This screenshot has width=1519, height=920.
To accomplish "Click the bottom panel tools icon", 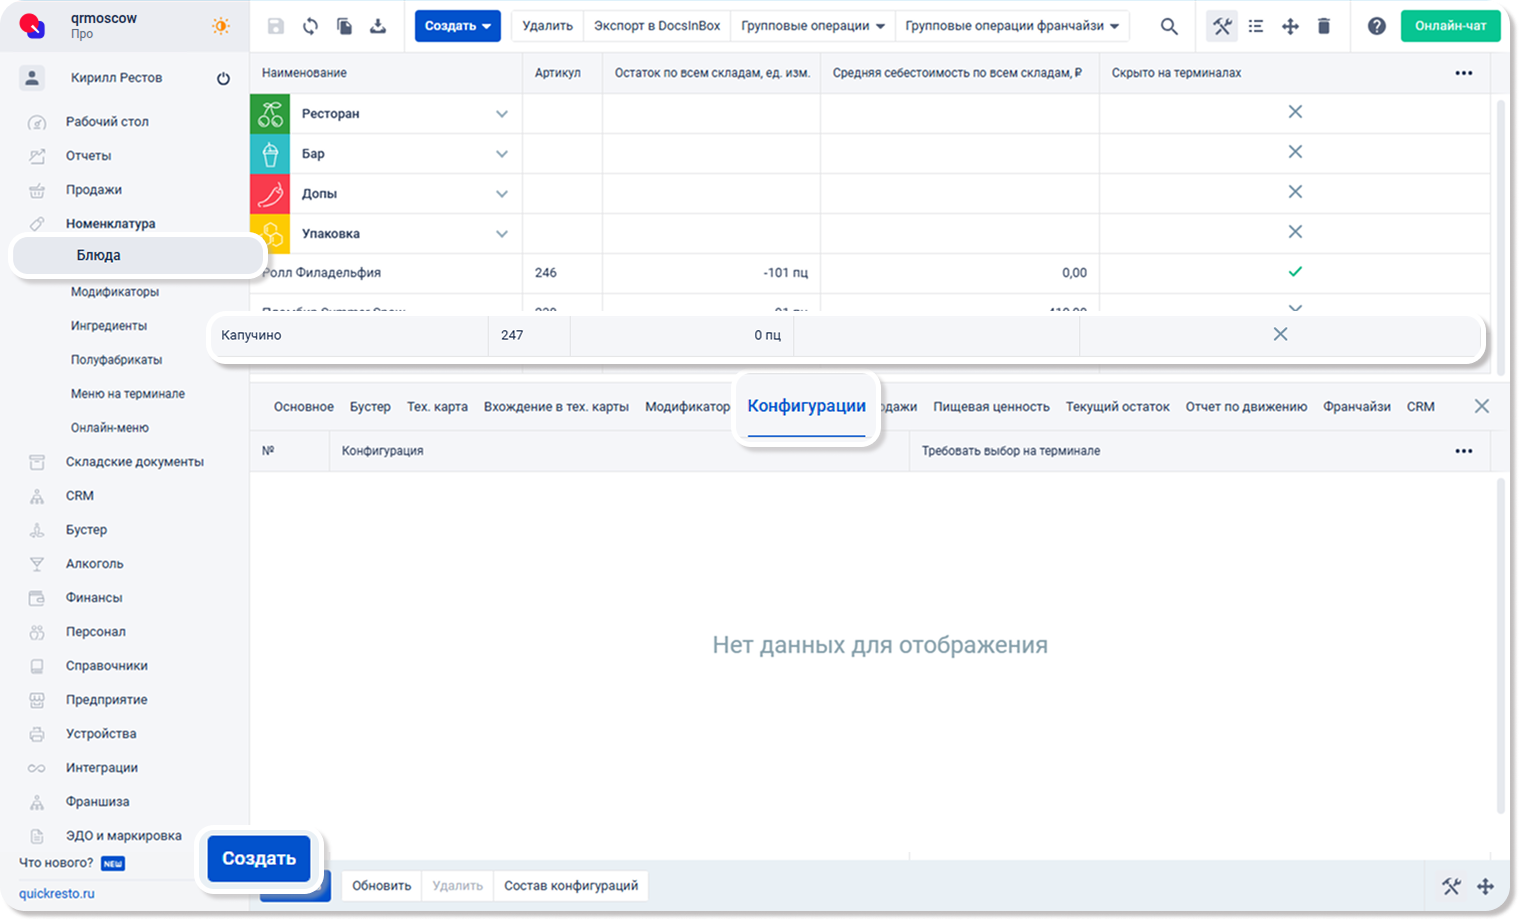I will (1451, 886).
